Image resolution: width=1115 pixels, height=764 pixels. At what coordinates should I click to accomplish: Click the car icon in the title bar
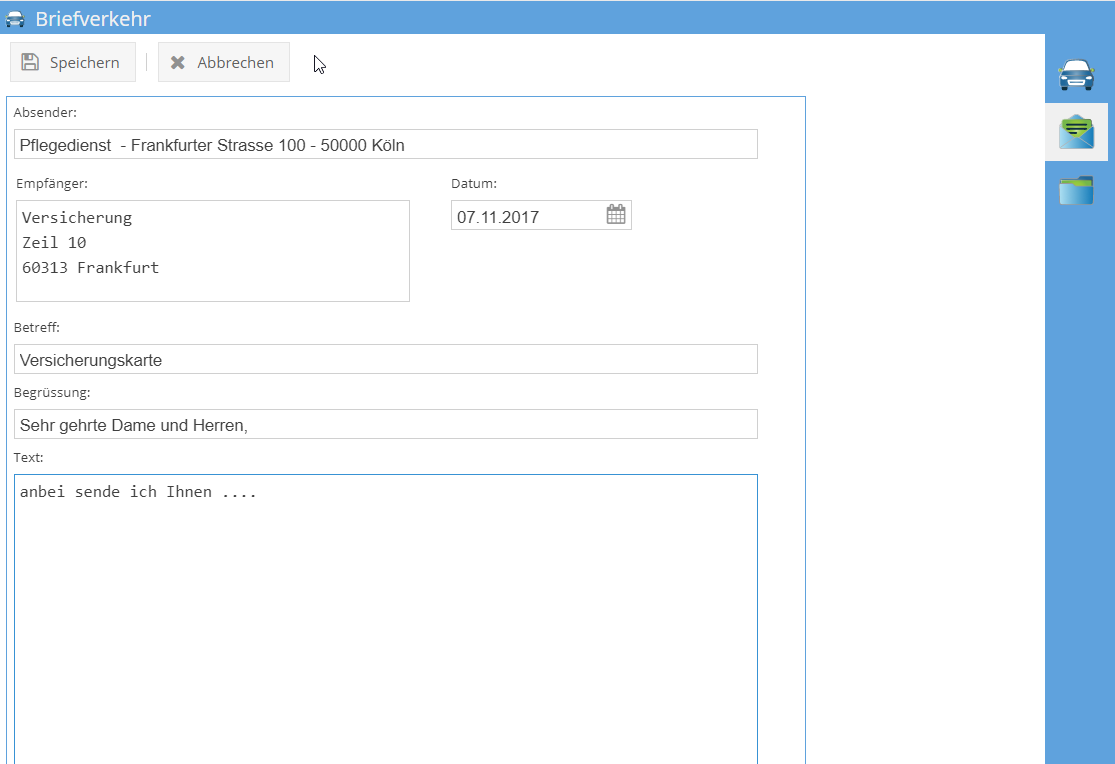click(x=15, y=19)
